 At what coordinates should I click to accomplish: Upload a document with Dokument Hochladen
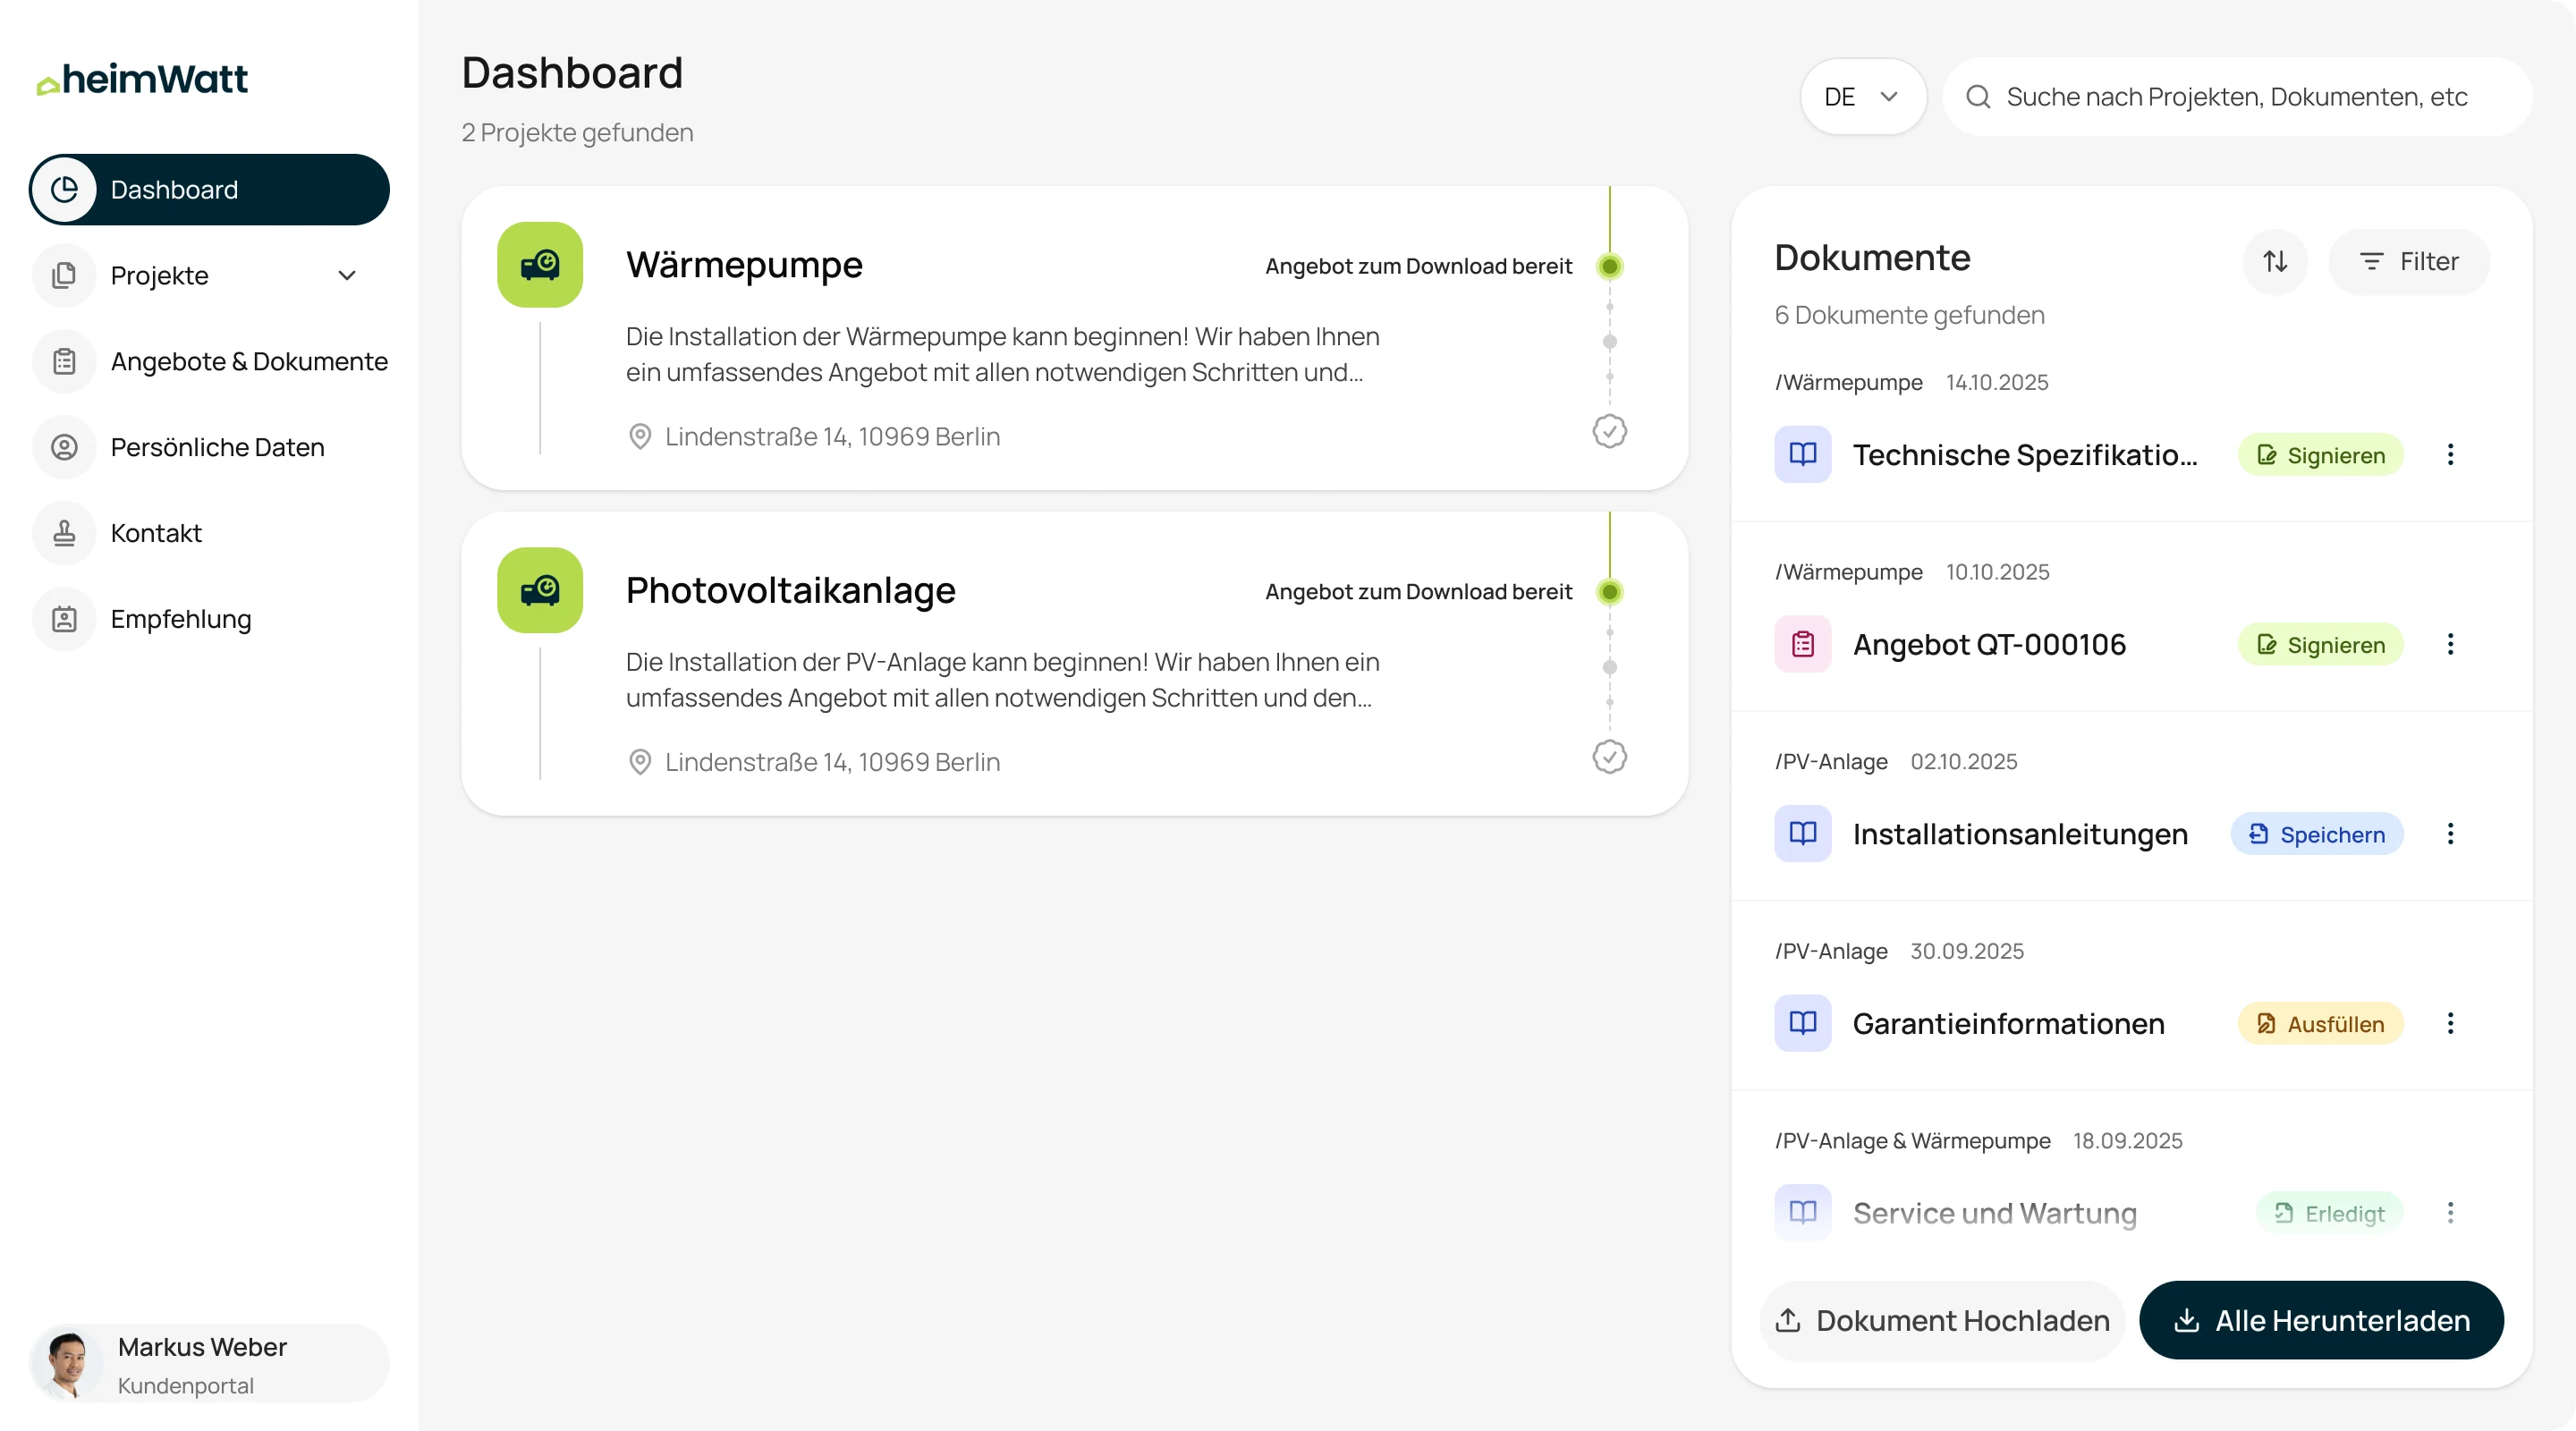pos(1942,1321)
